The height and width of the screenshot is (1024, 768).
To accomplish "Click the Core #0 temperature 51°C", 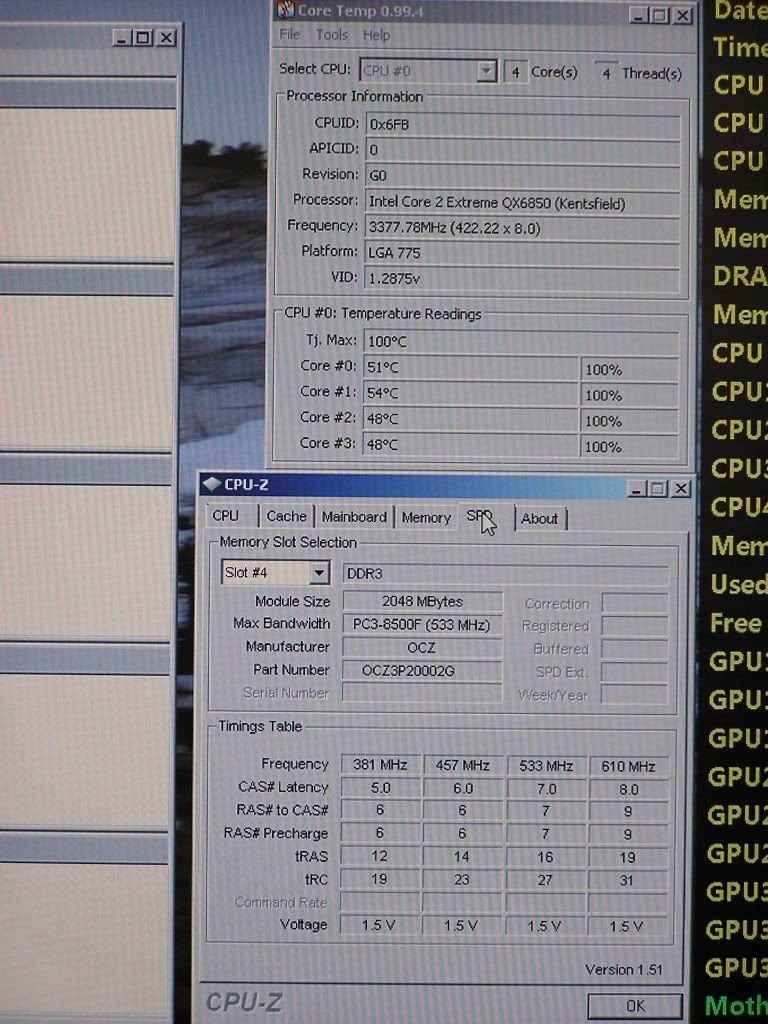I will coord(470,368).
